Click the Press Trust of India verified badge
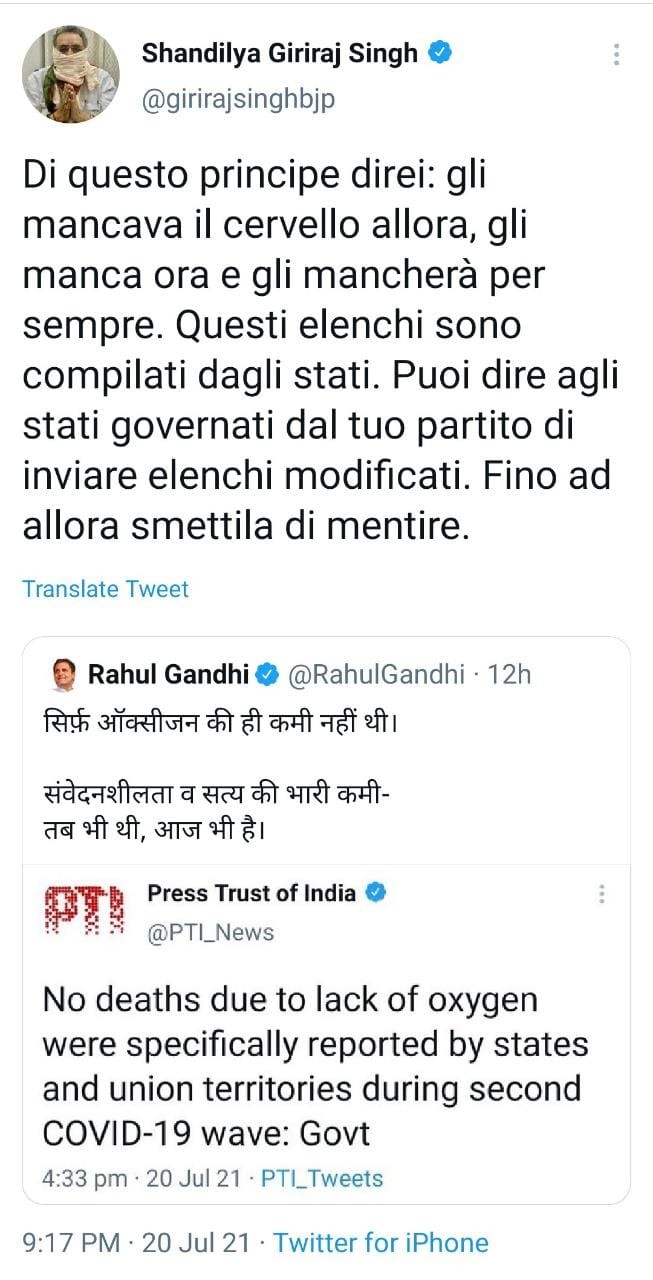The width and height of the screenshot is (653, 1280). (x=376, y=892)
